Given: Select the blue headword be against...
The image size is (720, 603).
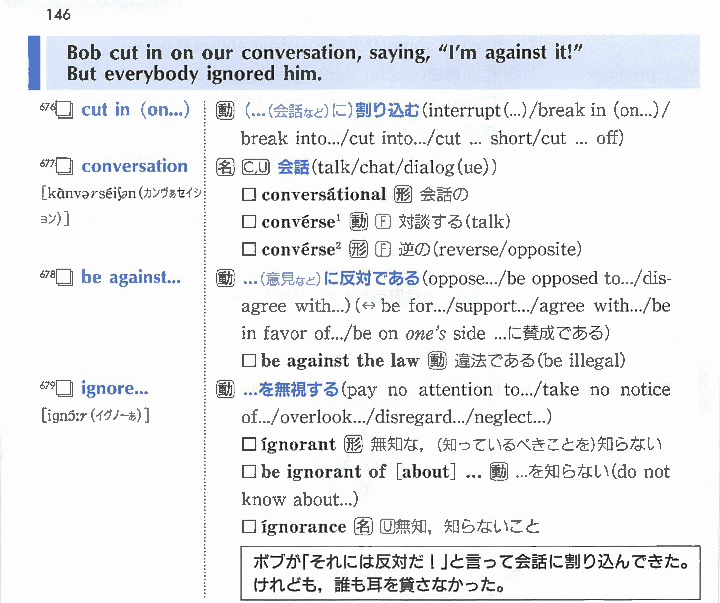Looking at the screenshot, I should click(x=130, y=278).
